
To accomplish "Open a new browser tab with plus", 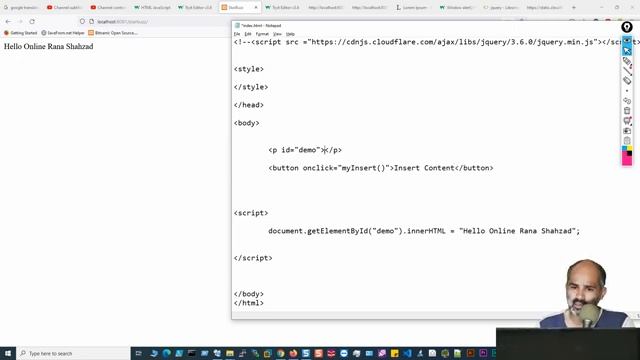I will [x=573, y=7].
